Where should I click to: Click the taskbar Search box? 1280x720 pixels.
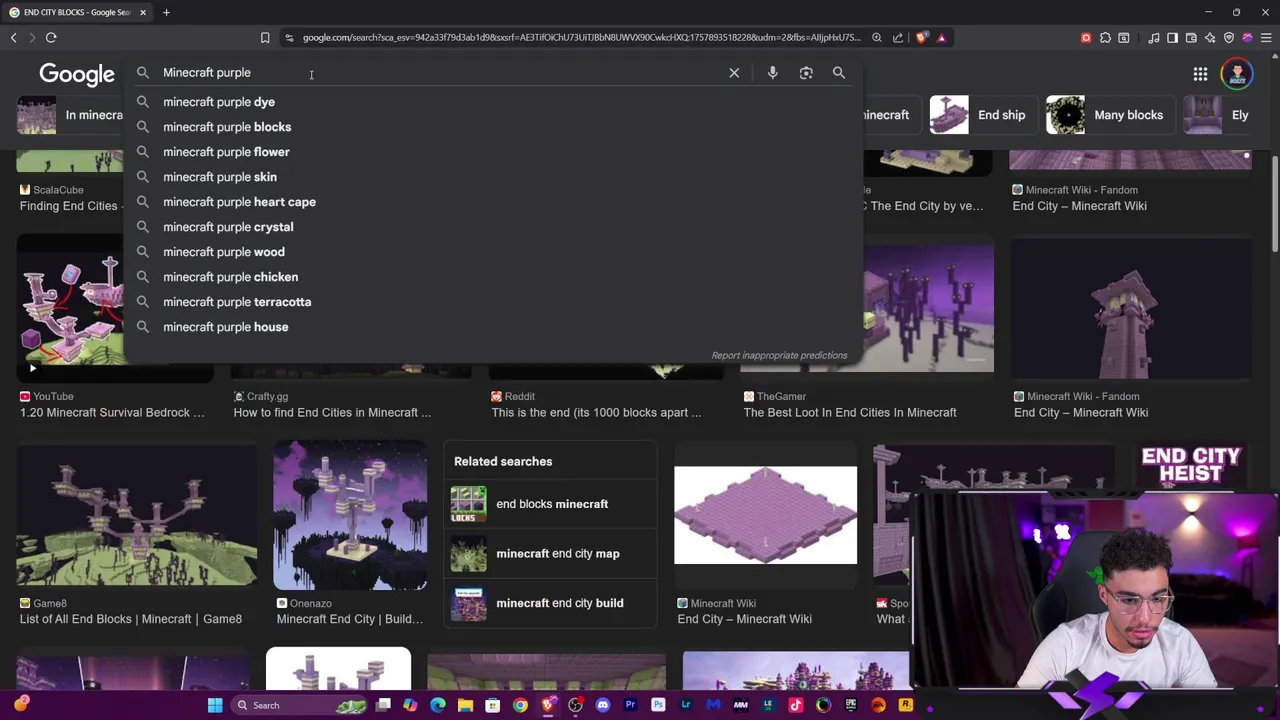300,705
